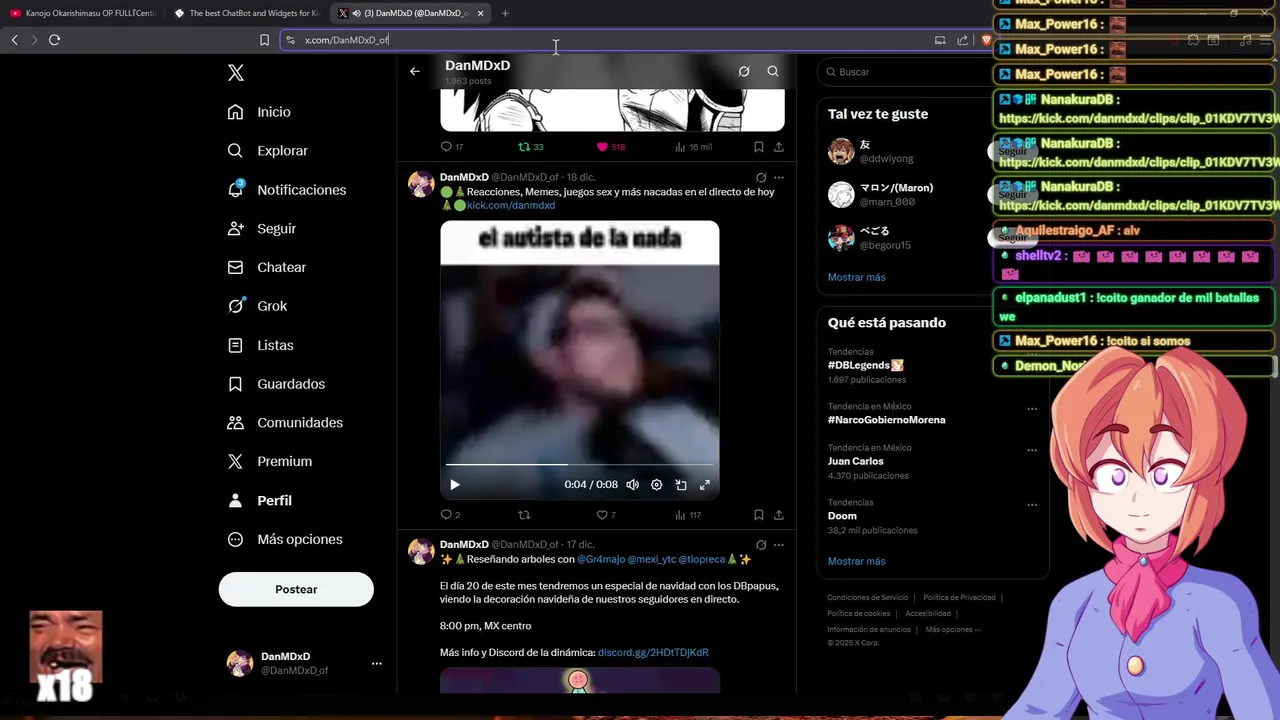Click Mostrar más under Qué está pasando
The image size is (1280, 720).
[x=856, y=562]
